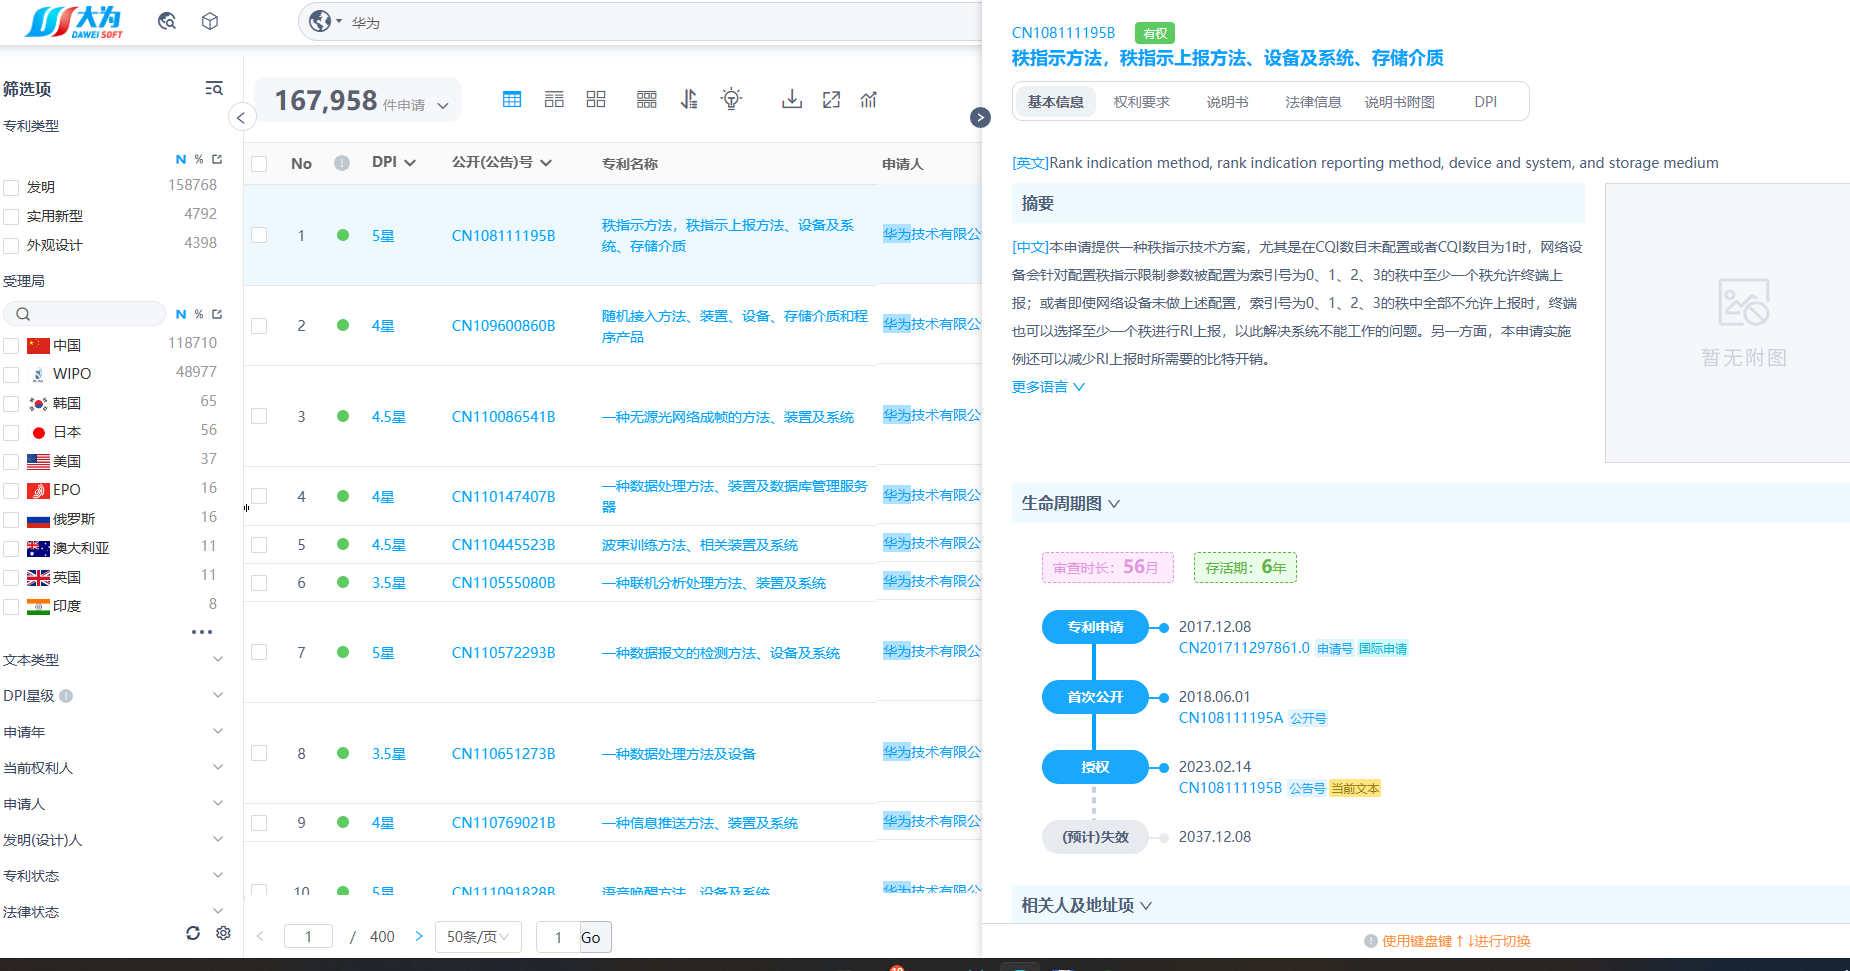This screenshot has height=971, width=1850.
Task: Click the download export icon
Action: click(x=792, y=99)
